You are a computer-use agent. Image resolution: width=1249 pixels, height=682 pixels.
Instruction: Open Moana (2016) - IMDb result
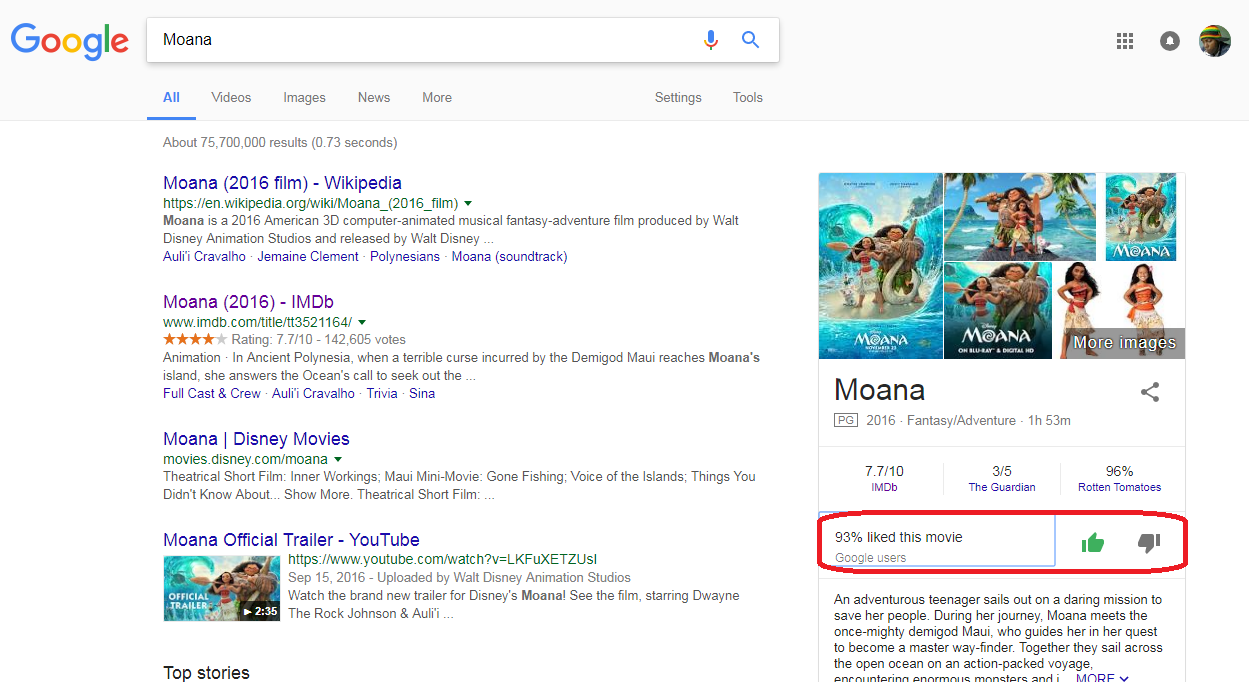248,302
